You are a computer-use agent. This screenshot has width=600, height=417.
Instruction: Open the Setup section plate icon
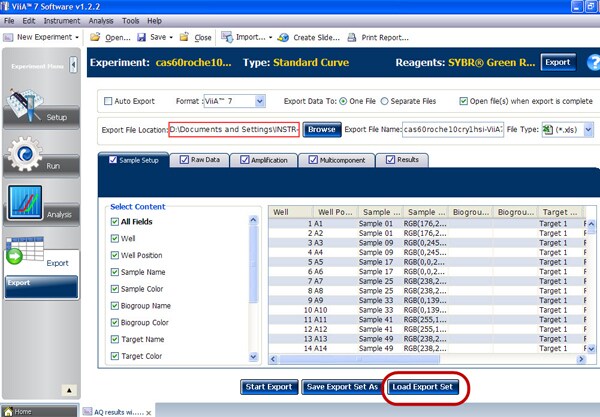[x=25, y=104]
